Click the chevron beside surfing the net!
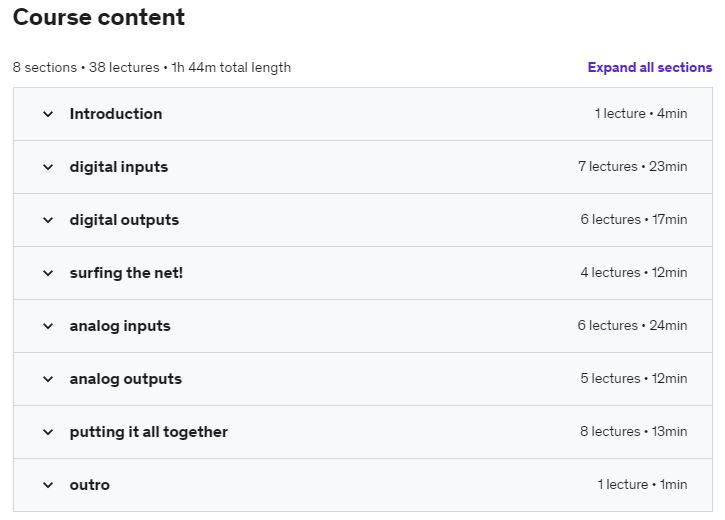 tap(48, 273)
